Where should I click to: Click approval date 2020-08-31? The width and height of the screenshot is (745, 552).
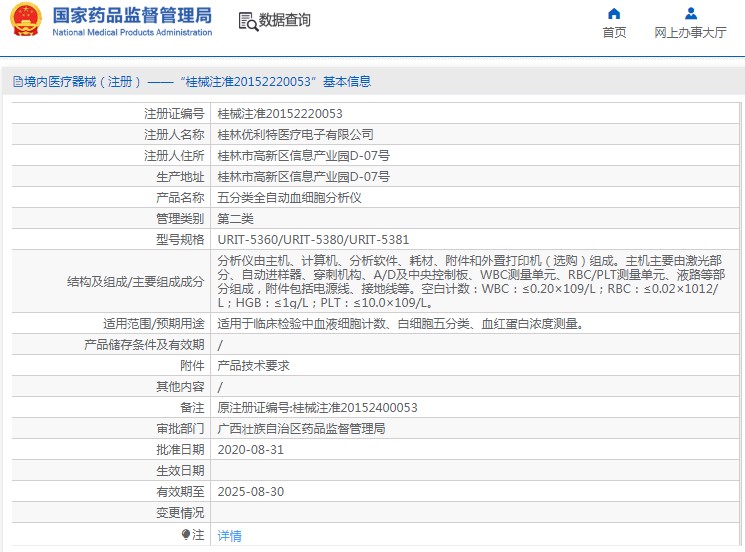250,449
